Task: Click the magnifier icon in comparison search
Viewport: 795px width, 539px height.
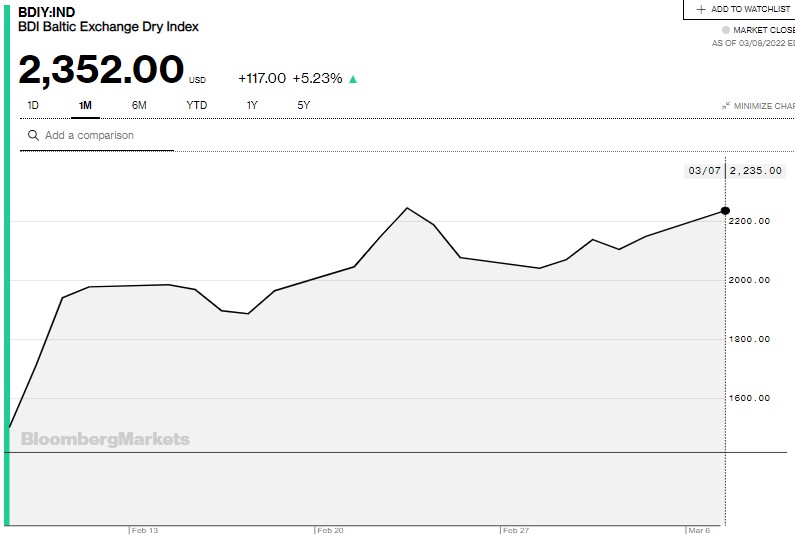Action: [33, 135]
